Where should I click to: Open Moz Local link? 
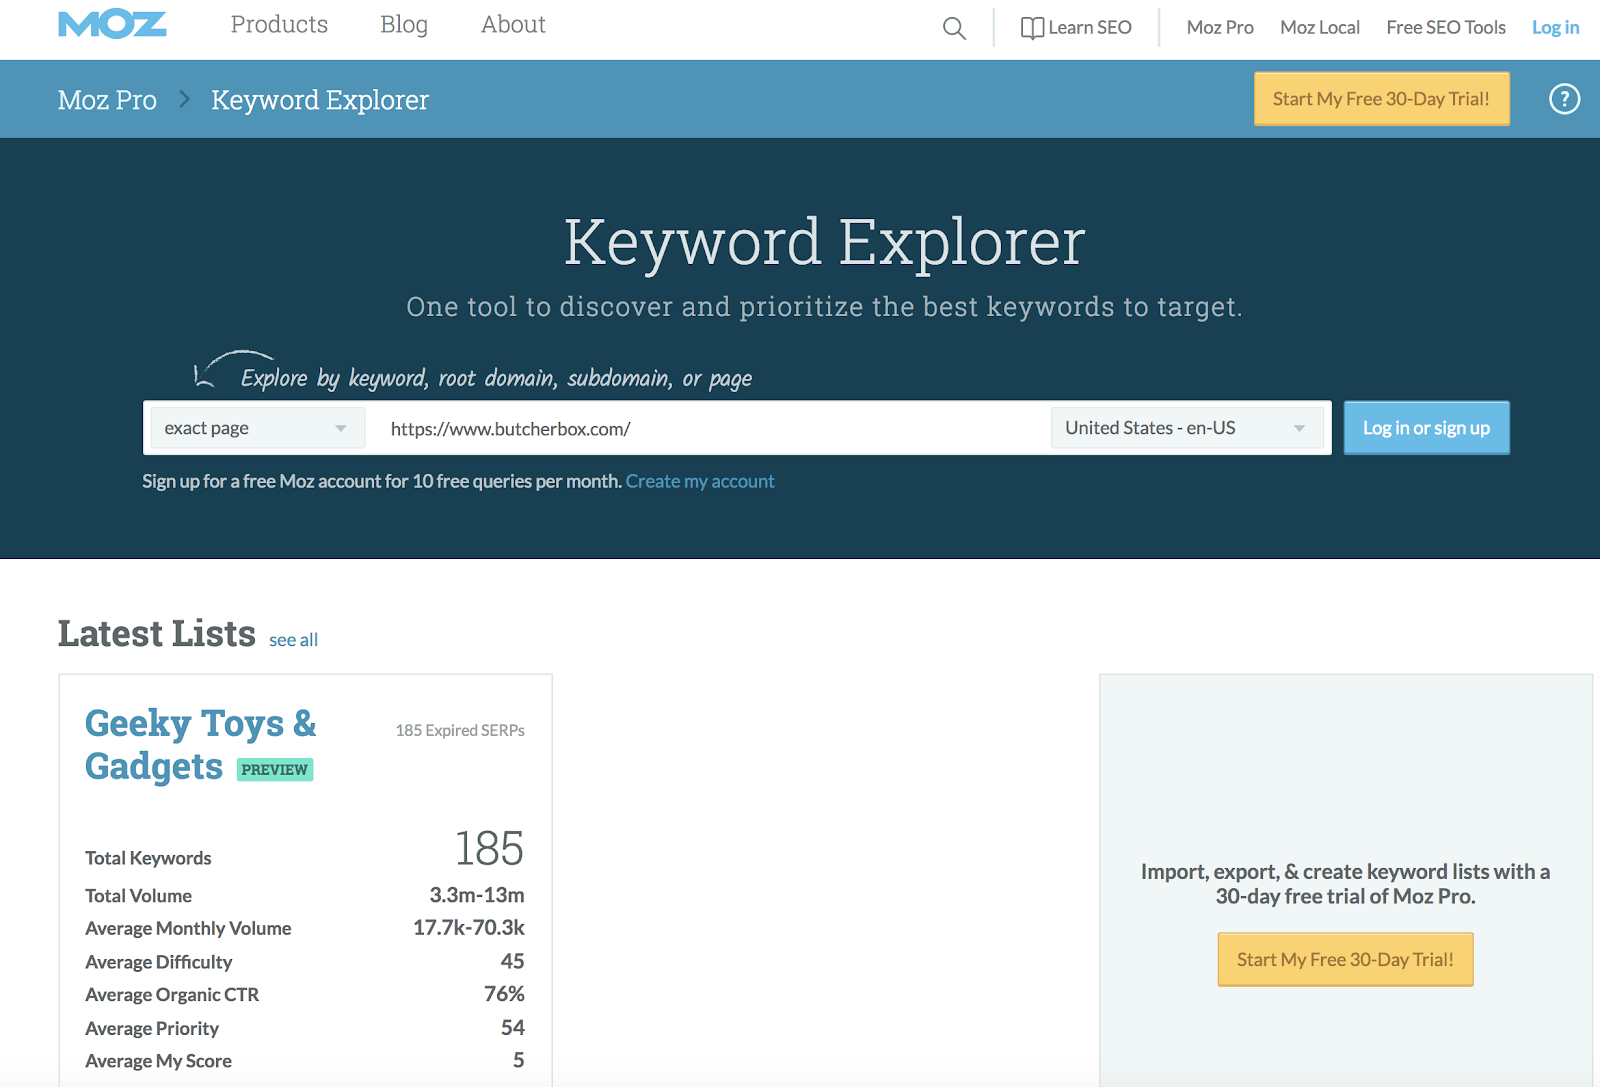pos(1319,28)
